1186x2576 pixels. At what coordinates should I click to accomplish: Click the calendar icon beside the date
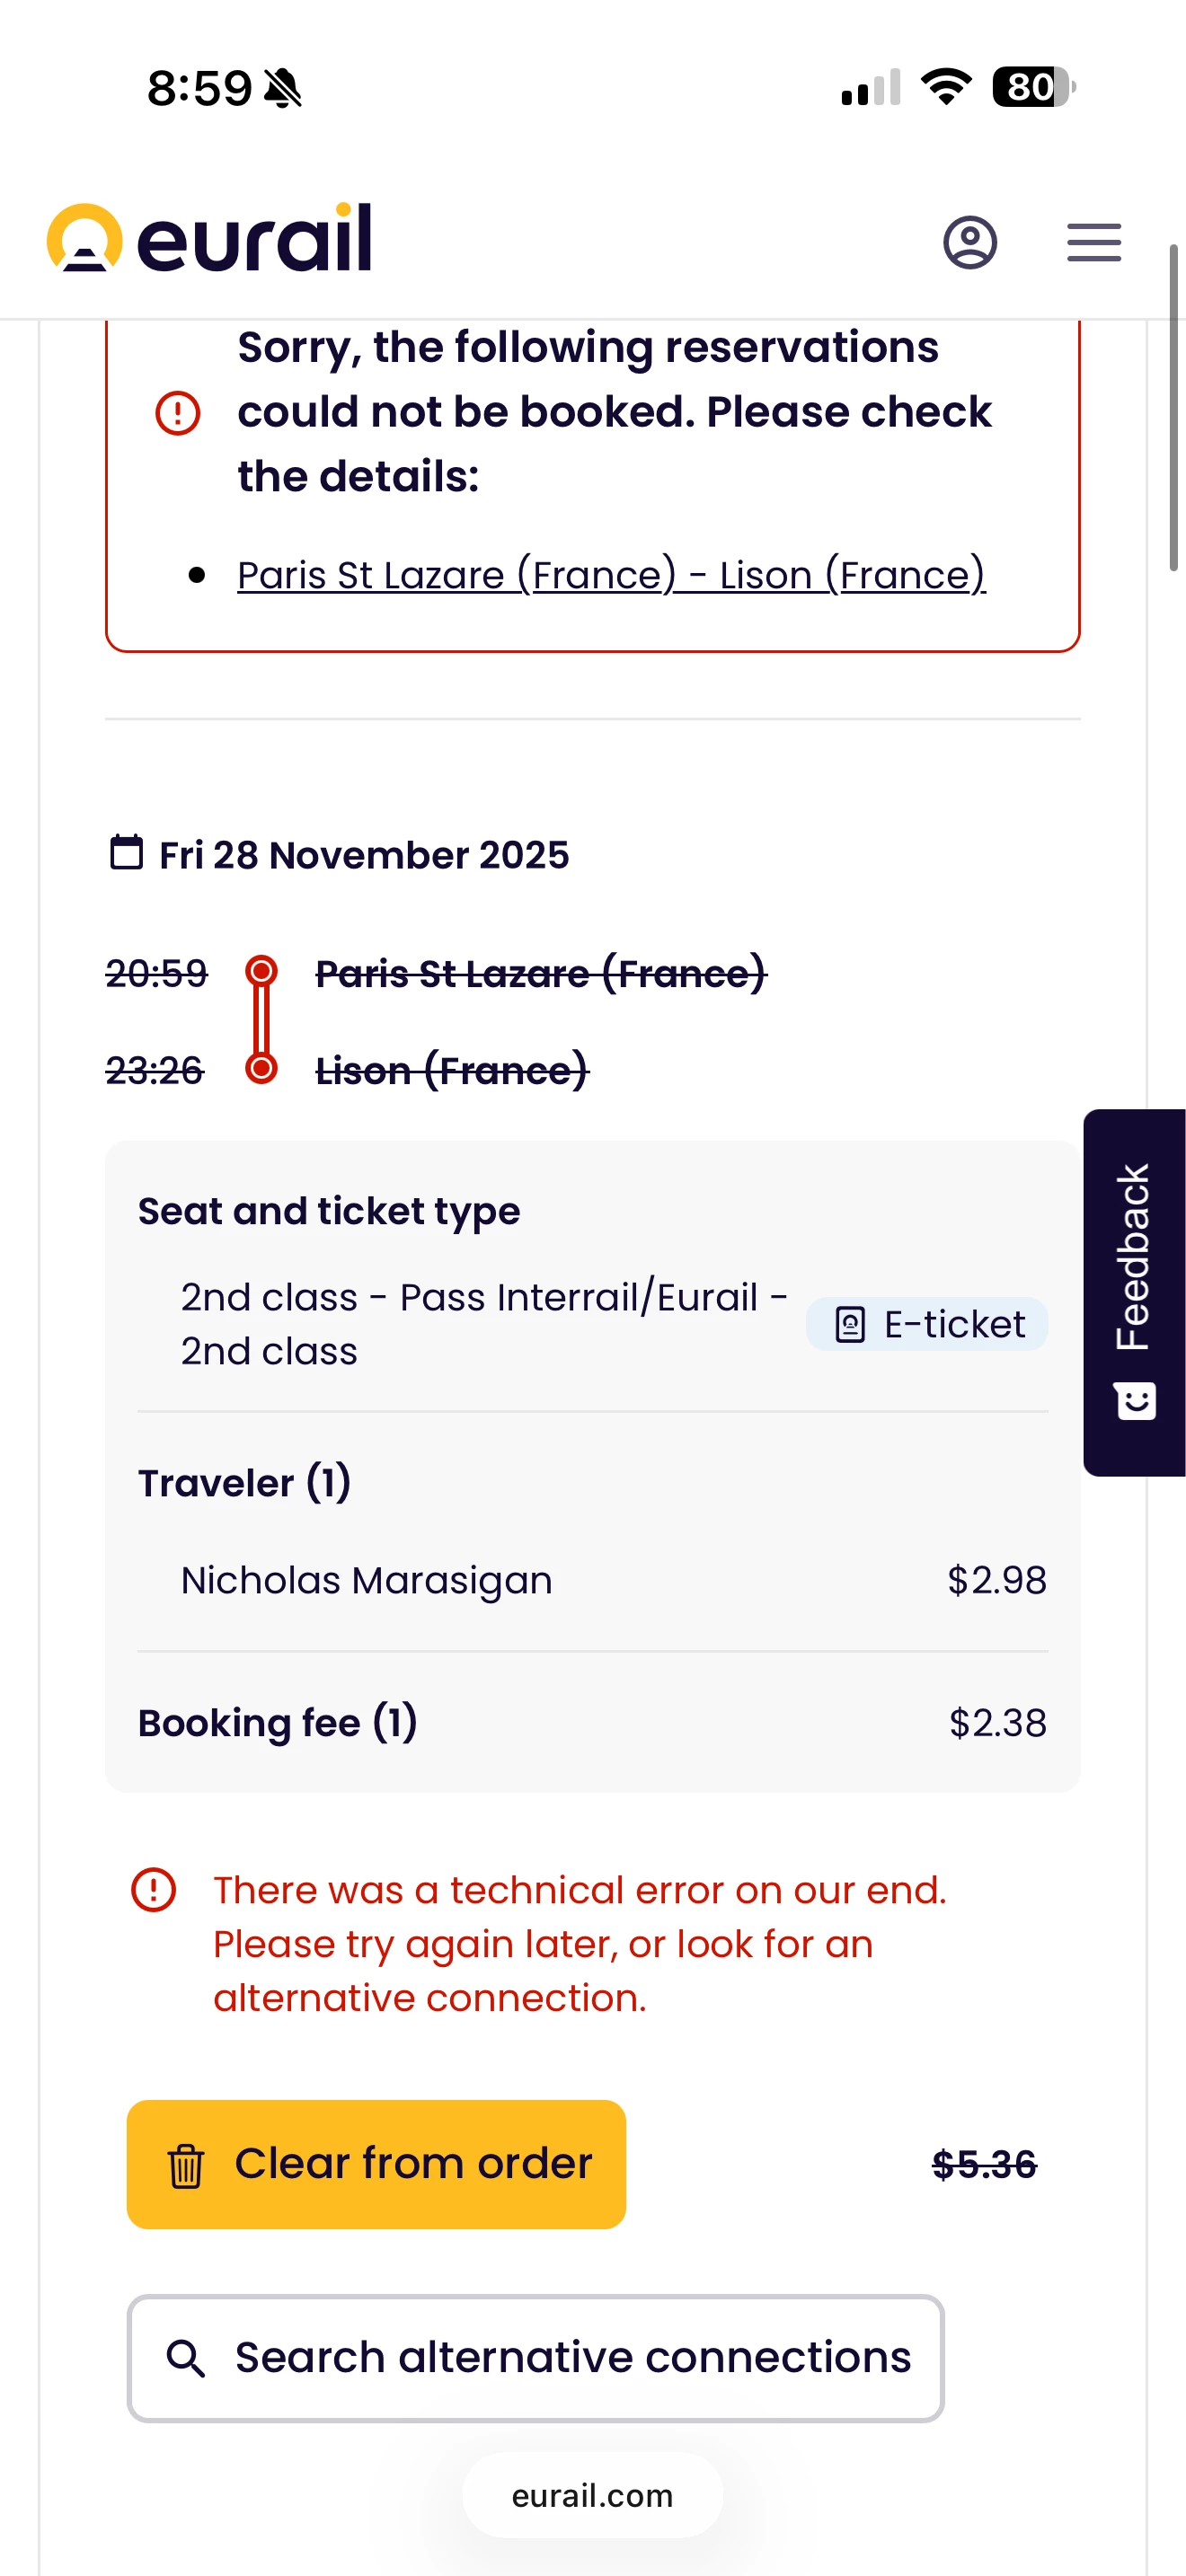coord(126,853)
